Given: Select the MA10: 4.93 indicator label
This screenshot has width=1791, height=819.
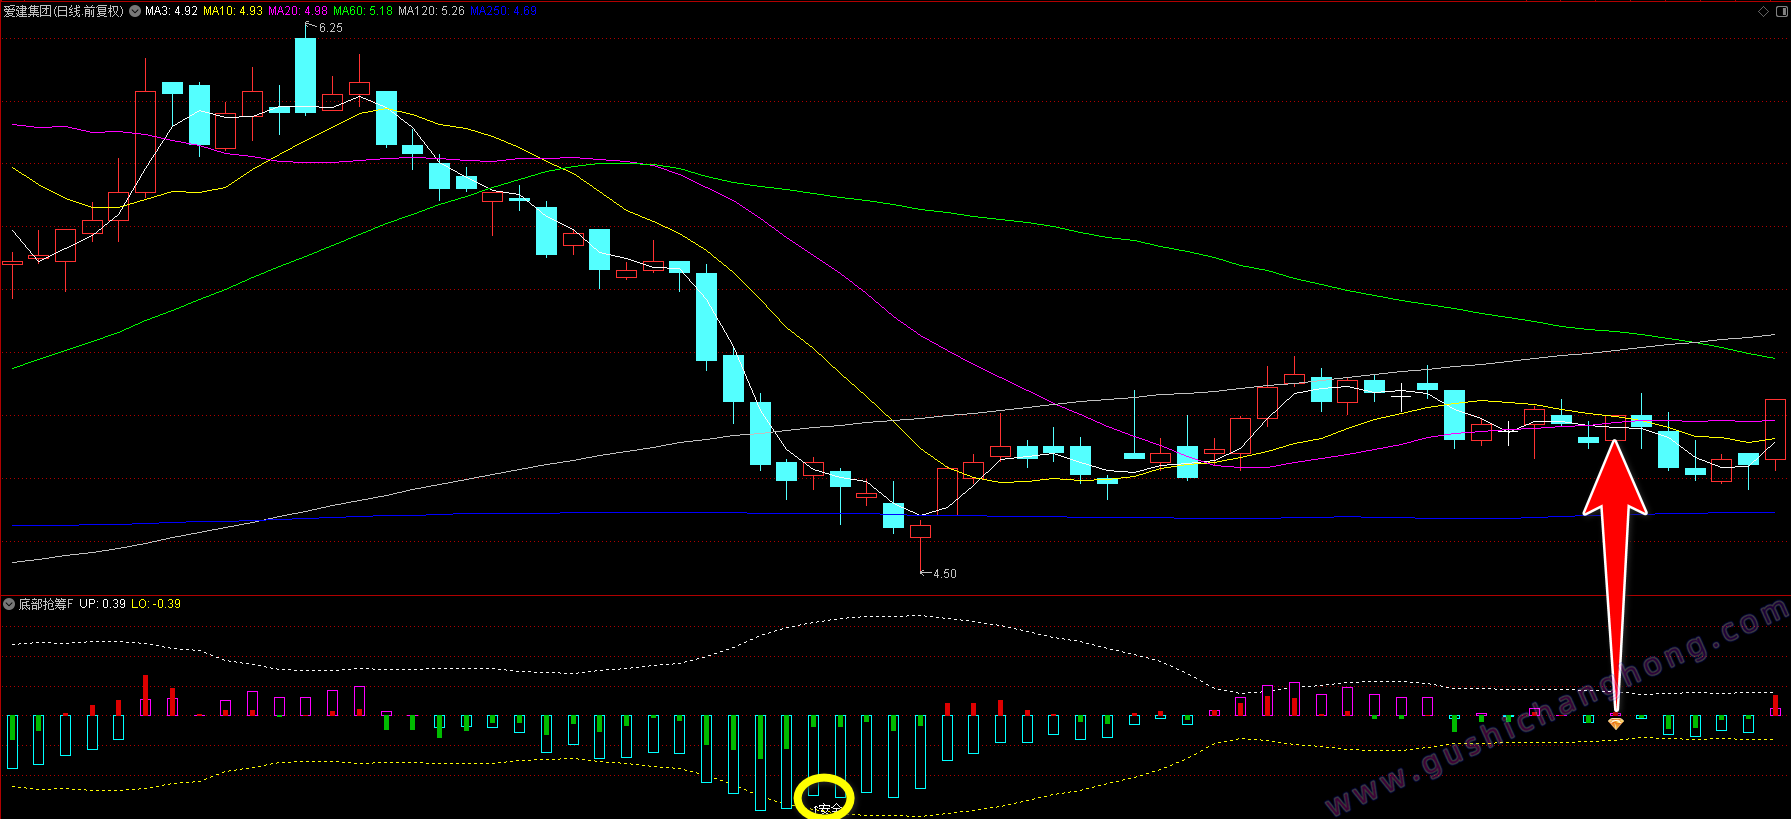Looking at the screenshot, I should pyautogui.click(x=233, y=11).
